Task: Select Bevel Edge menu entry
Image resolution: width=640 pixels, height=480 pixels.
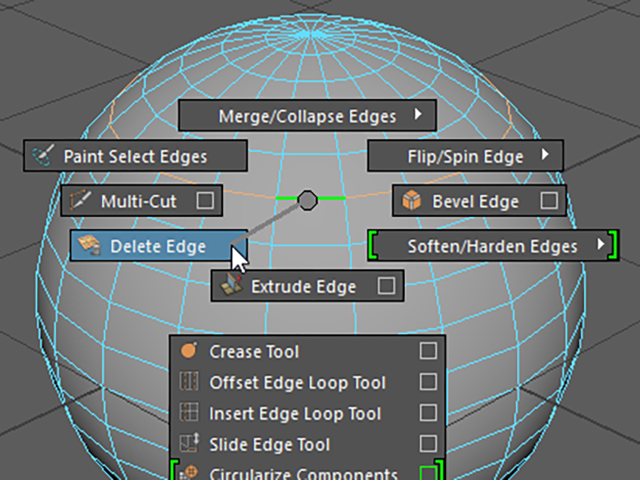Action: pyautogui.click(x=479, y=200)
